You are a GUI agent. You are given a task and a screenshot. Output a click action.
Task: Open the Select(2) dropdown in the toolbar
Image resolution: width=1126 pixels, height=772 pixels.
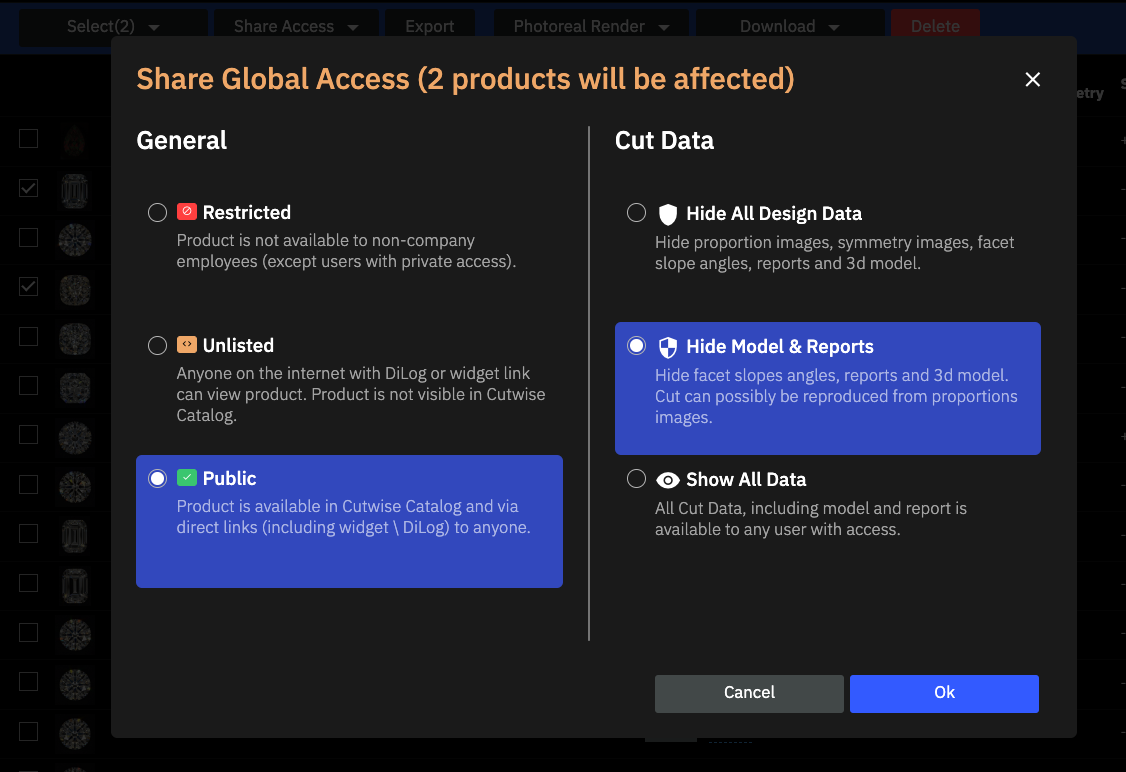tap(113, 27)
